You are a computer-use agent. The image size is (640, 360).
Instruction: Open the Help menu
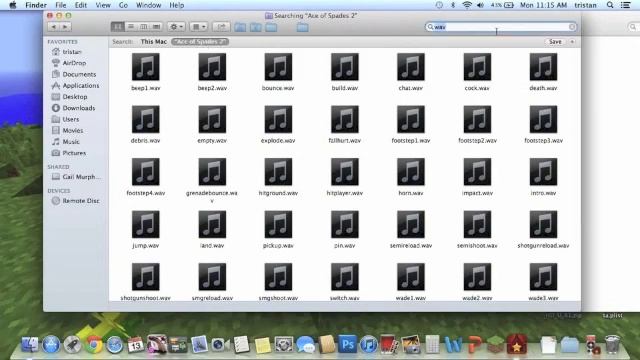[177, 5]
